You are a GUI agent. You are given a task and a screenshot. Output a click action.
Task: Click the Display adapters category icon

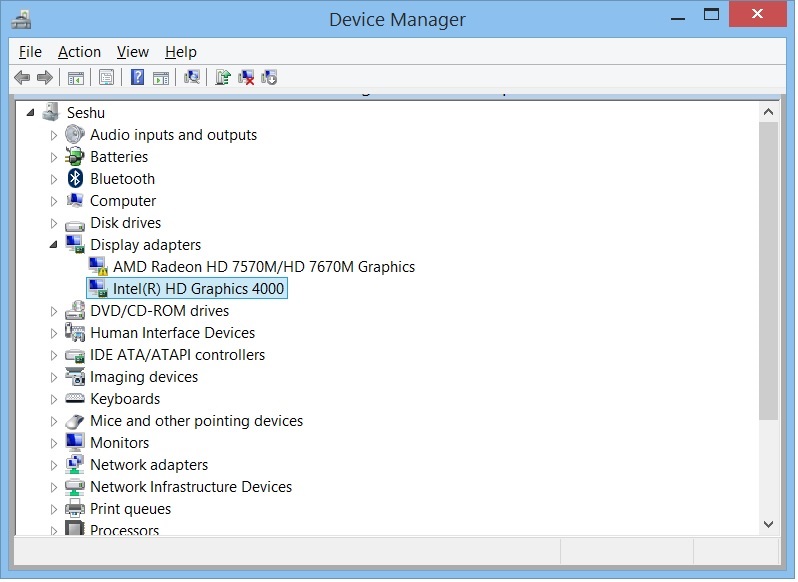75,244
